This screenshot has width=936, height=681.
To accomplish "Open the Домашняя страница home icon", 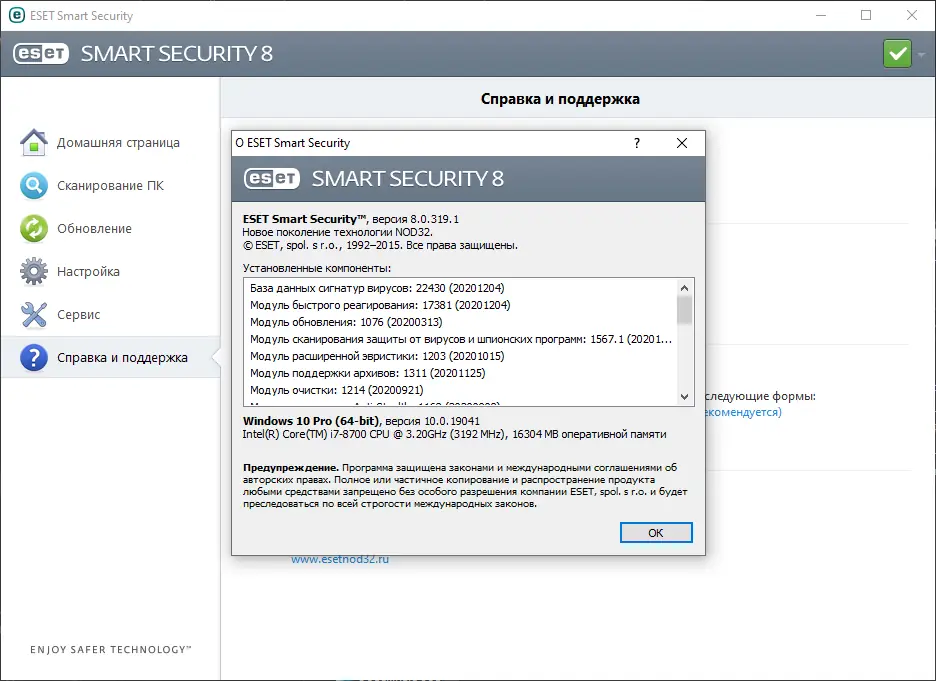I will click(34, 141).
